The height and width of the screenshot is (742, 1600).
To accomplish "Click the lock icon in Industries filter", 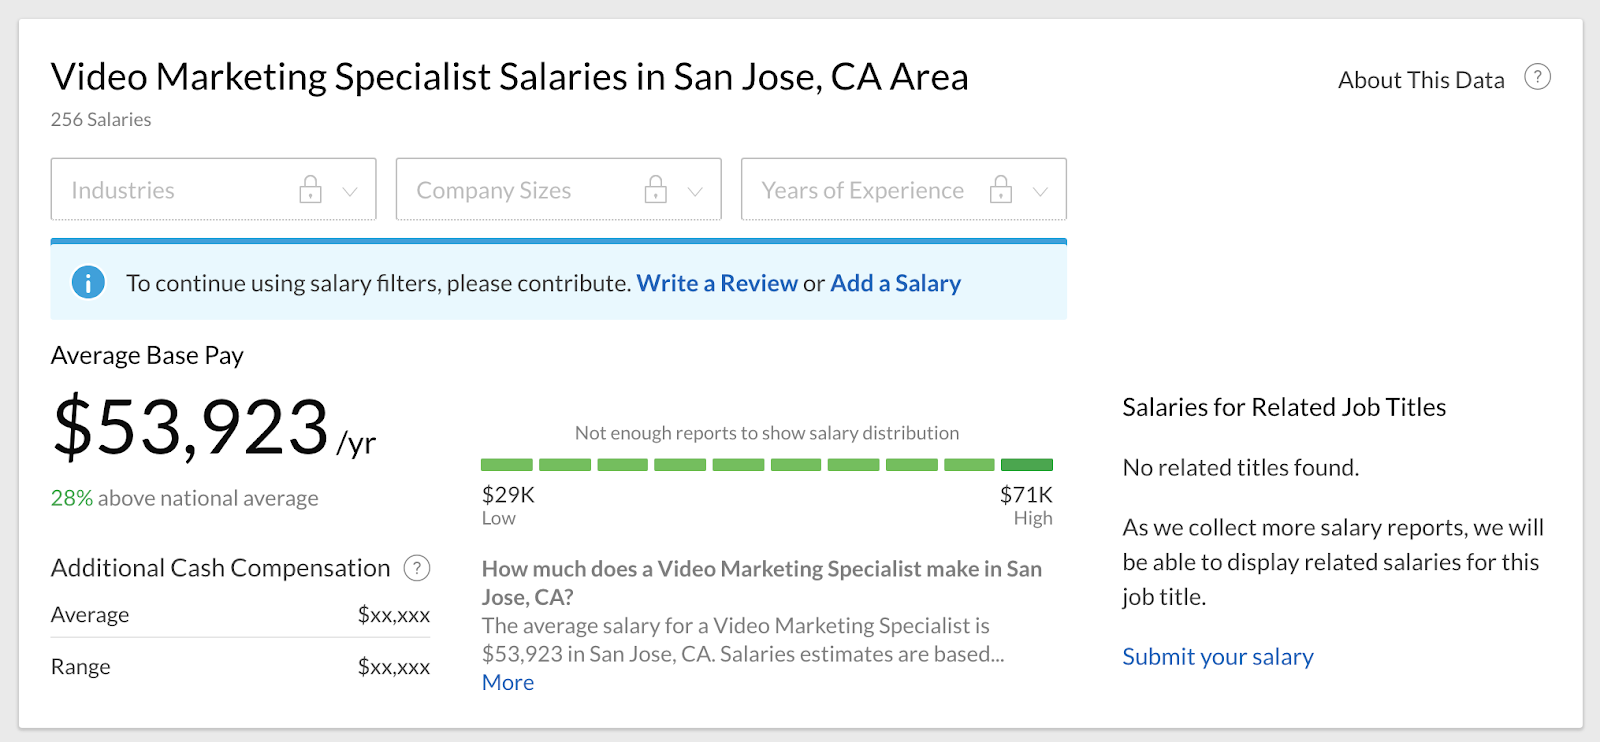I will (x=311, y=189).
